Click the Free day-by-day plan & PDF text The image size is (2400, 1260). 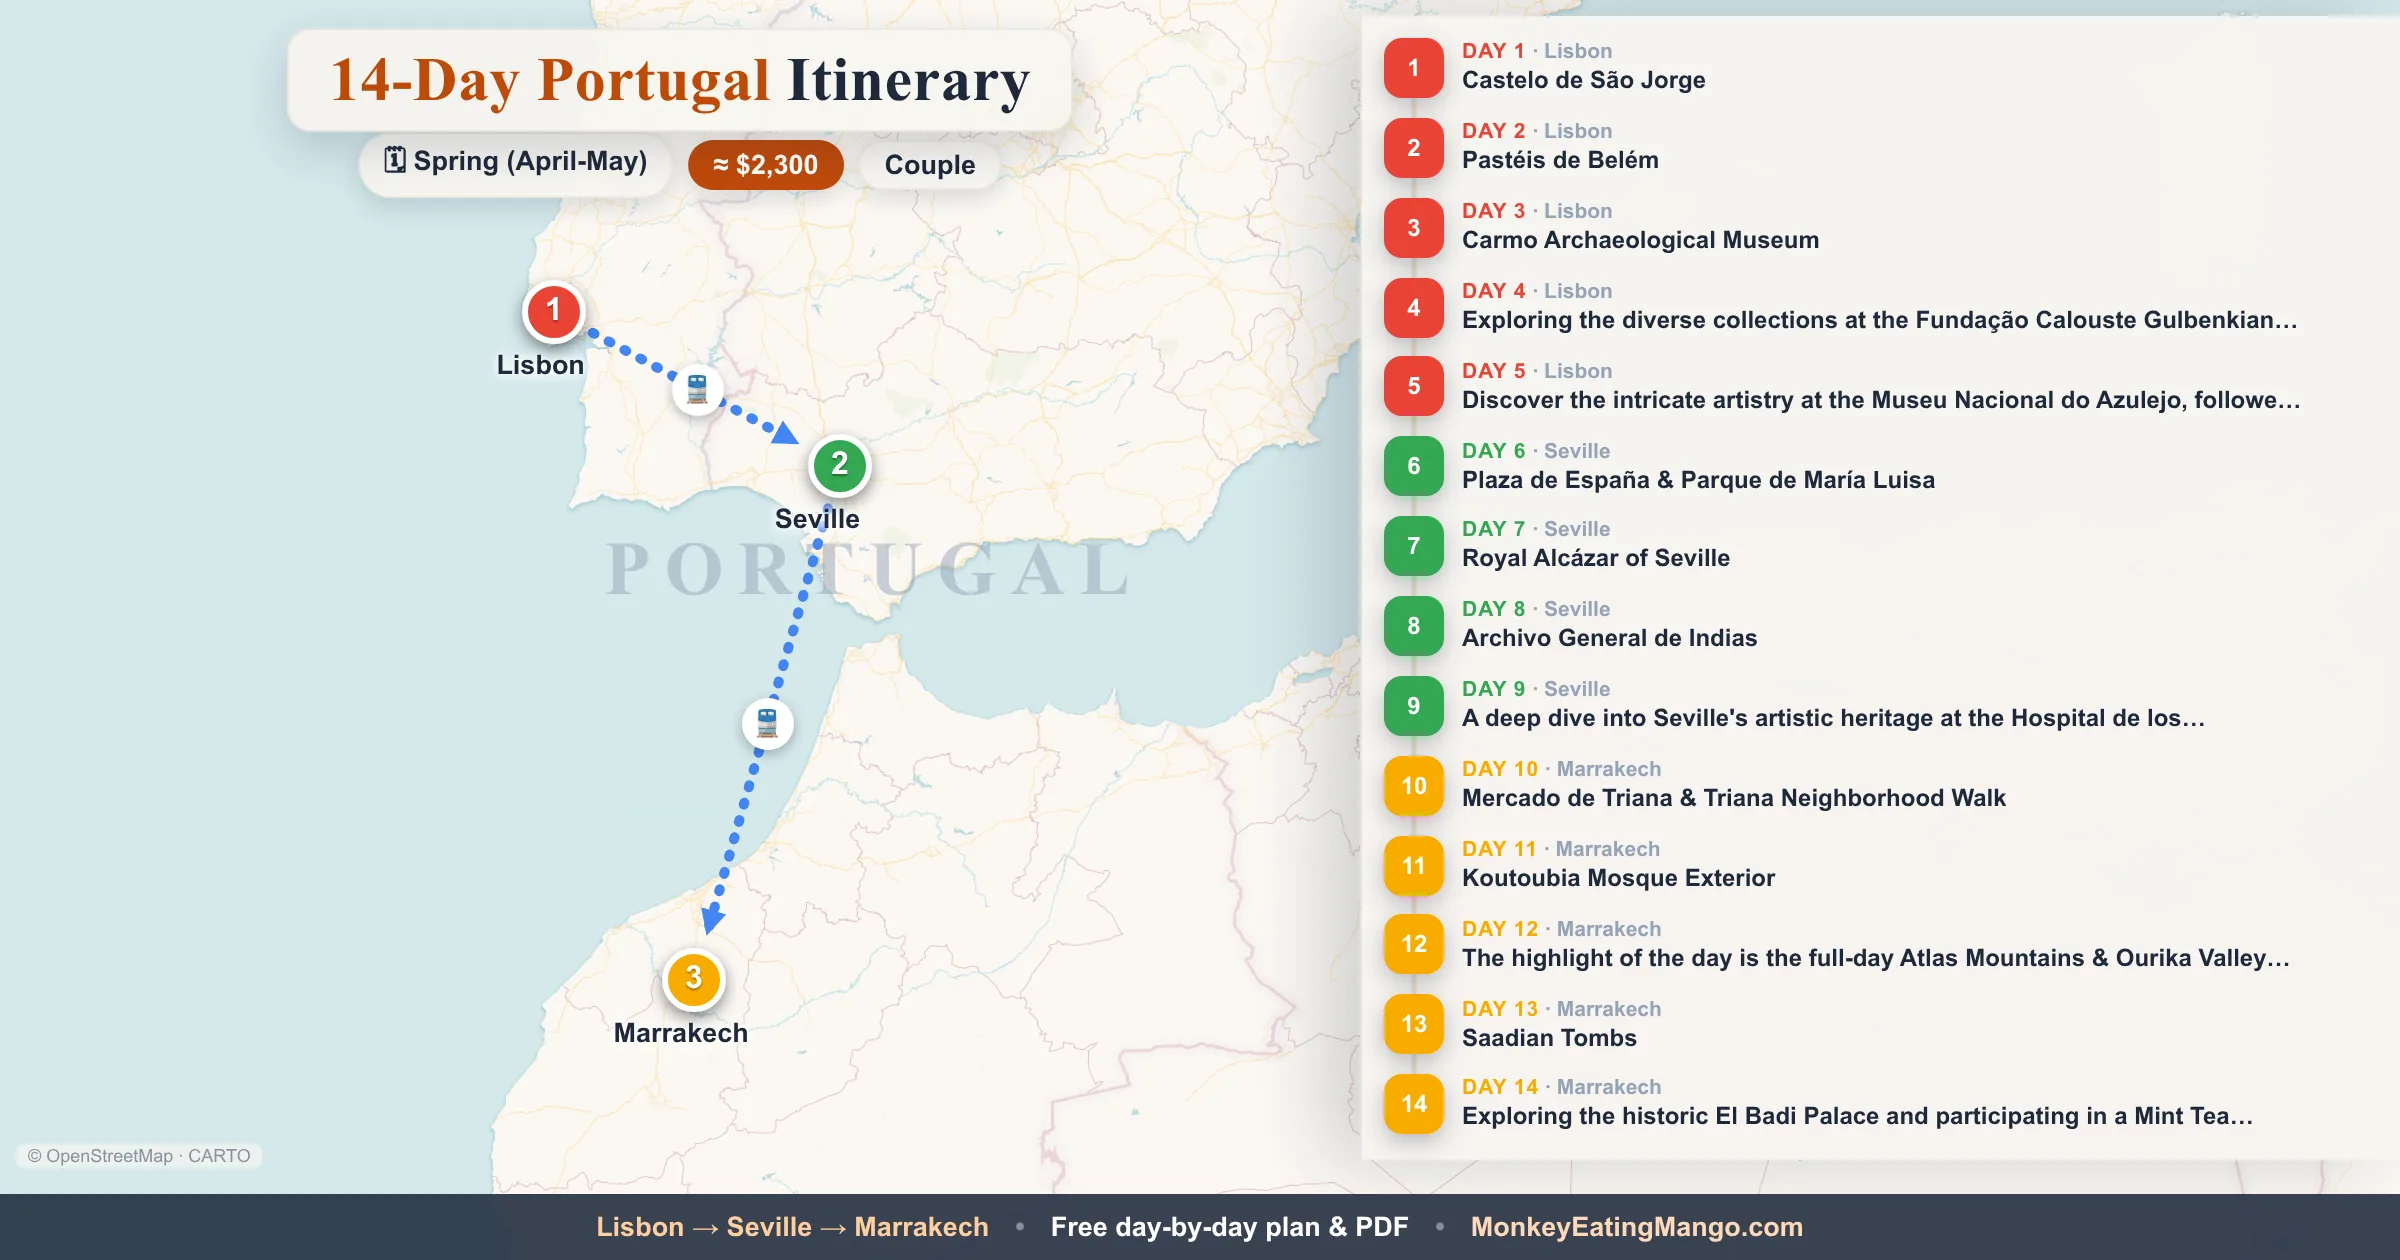1229,1227
